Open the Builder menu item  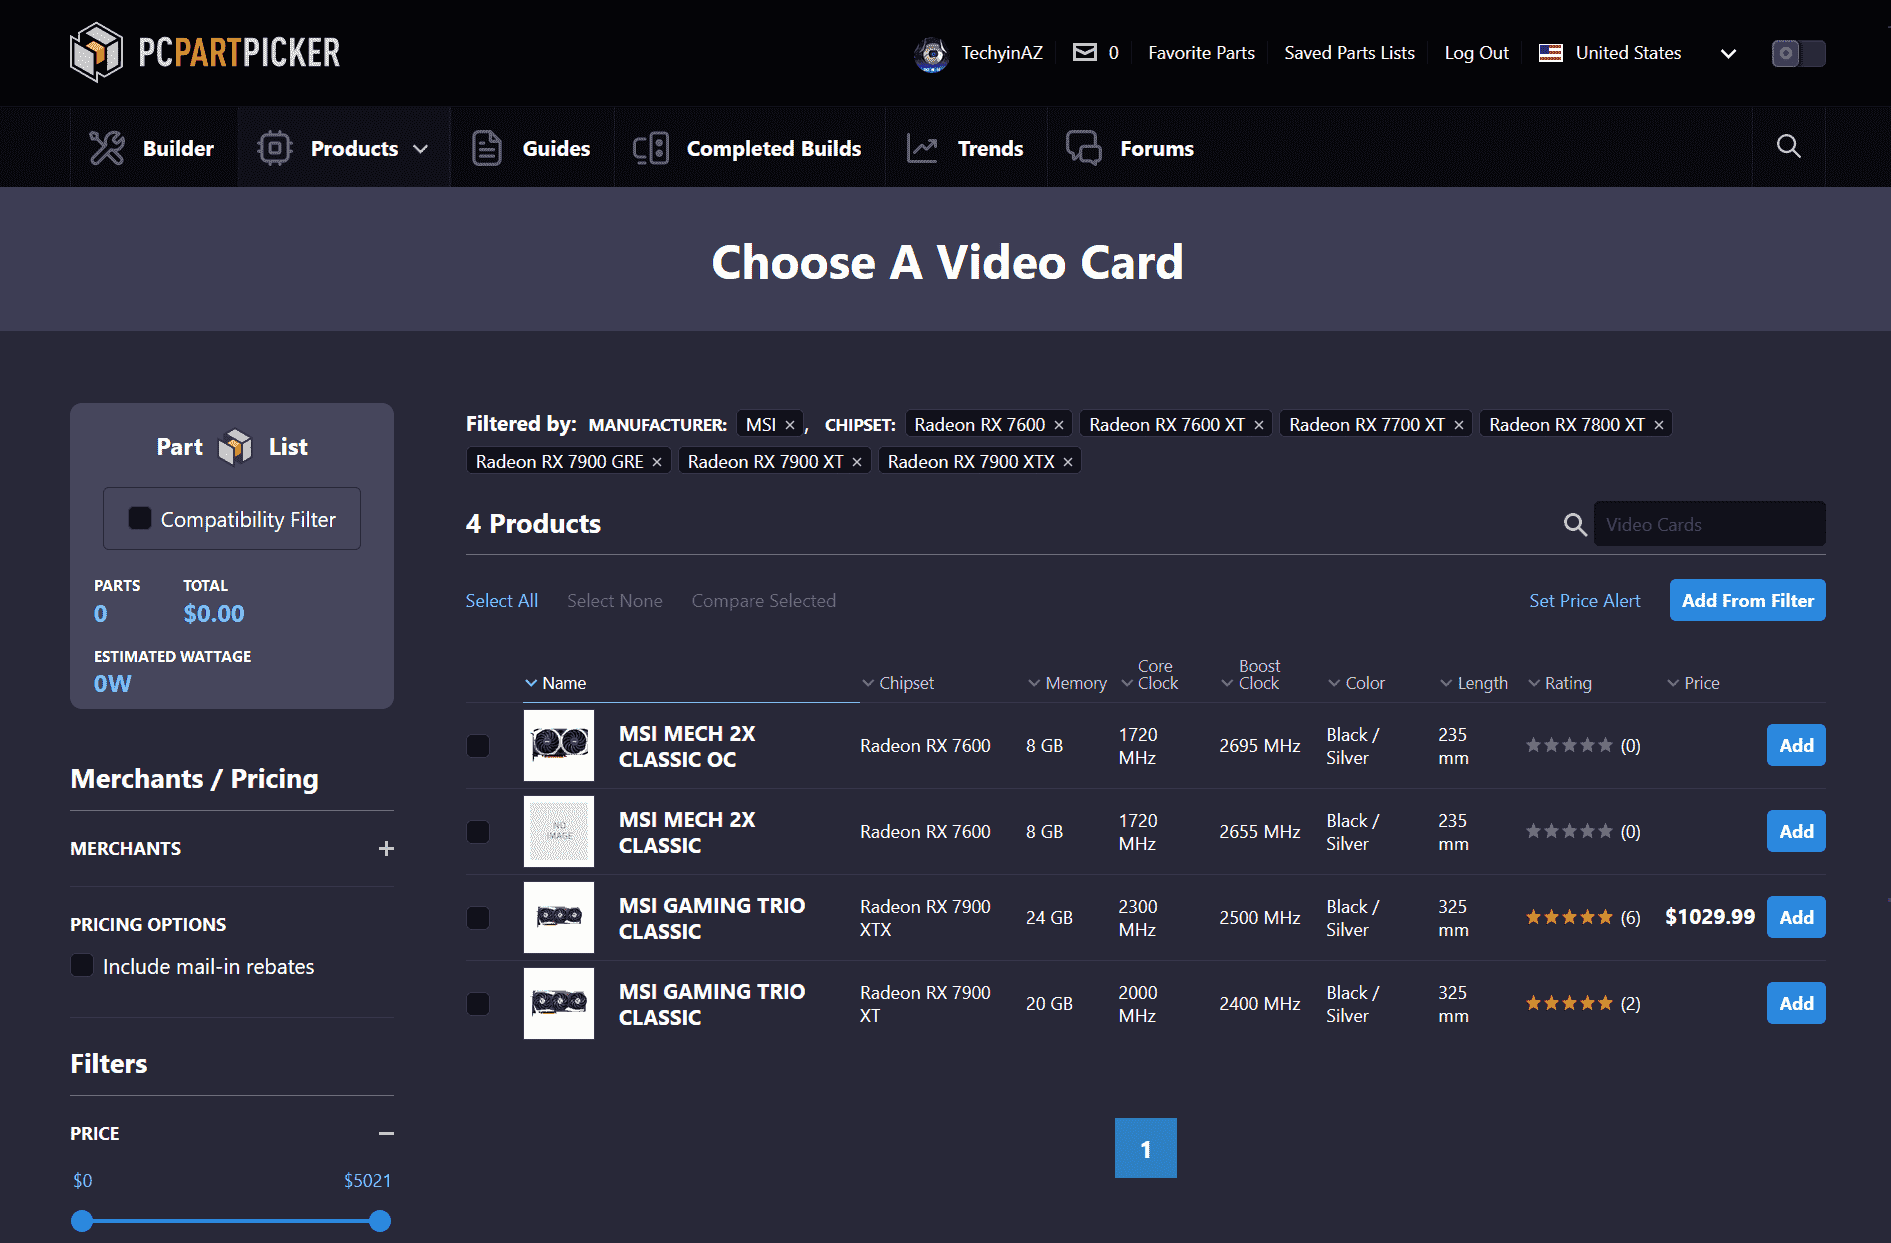152,148
